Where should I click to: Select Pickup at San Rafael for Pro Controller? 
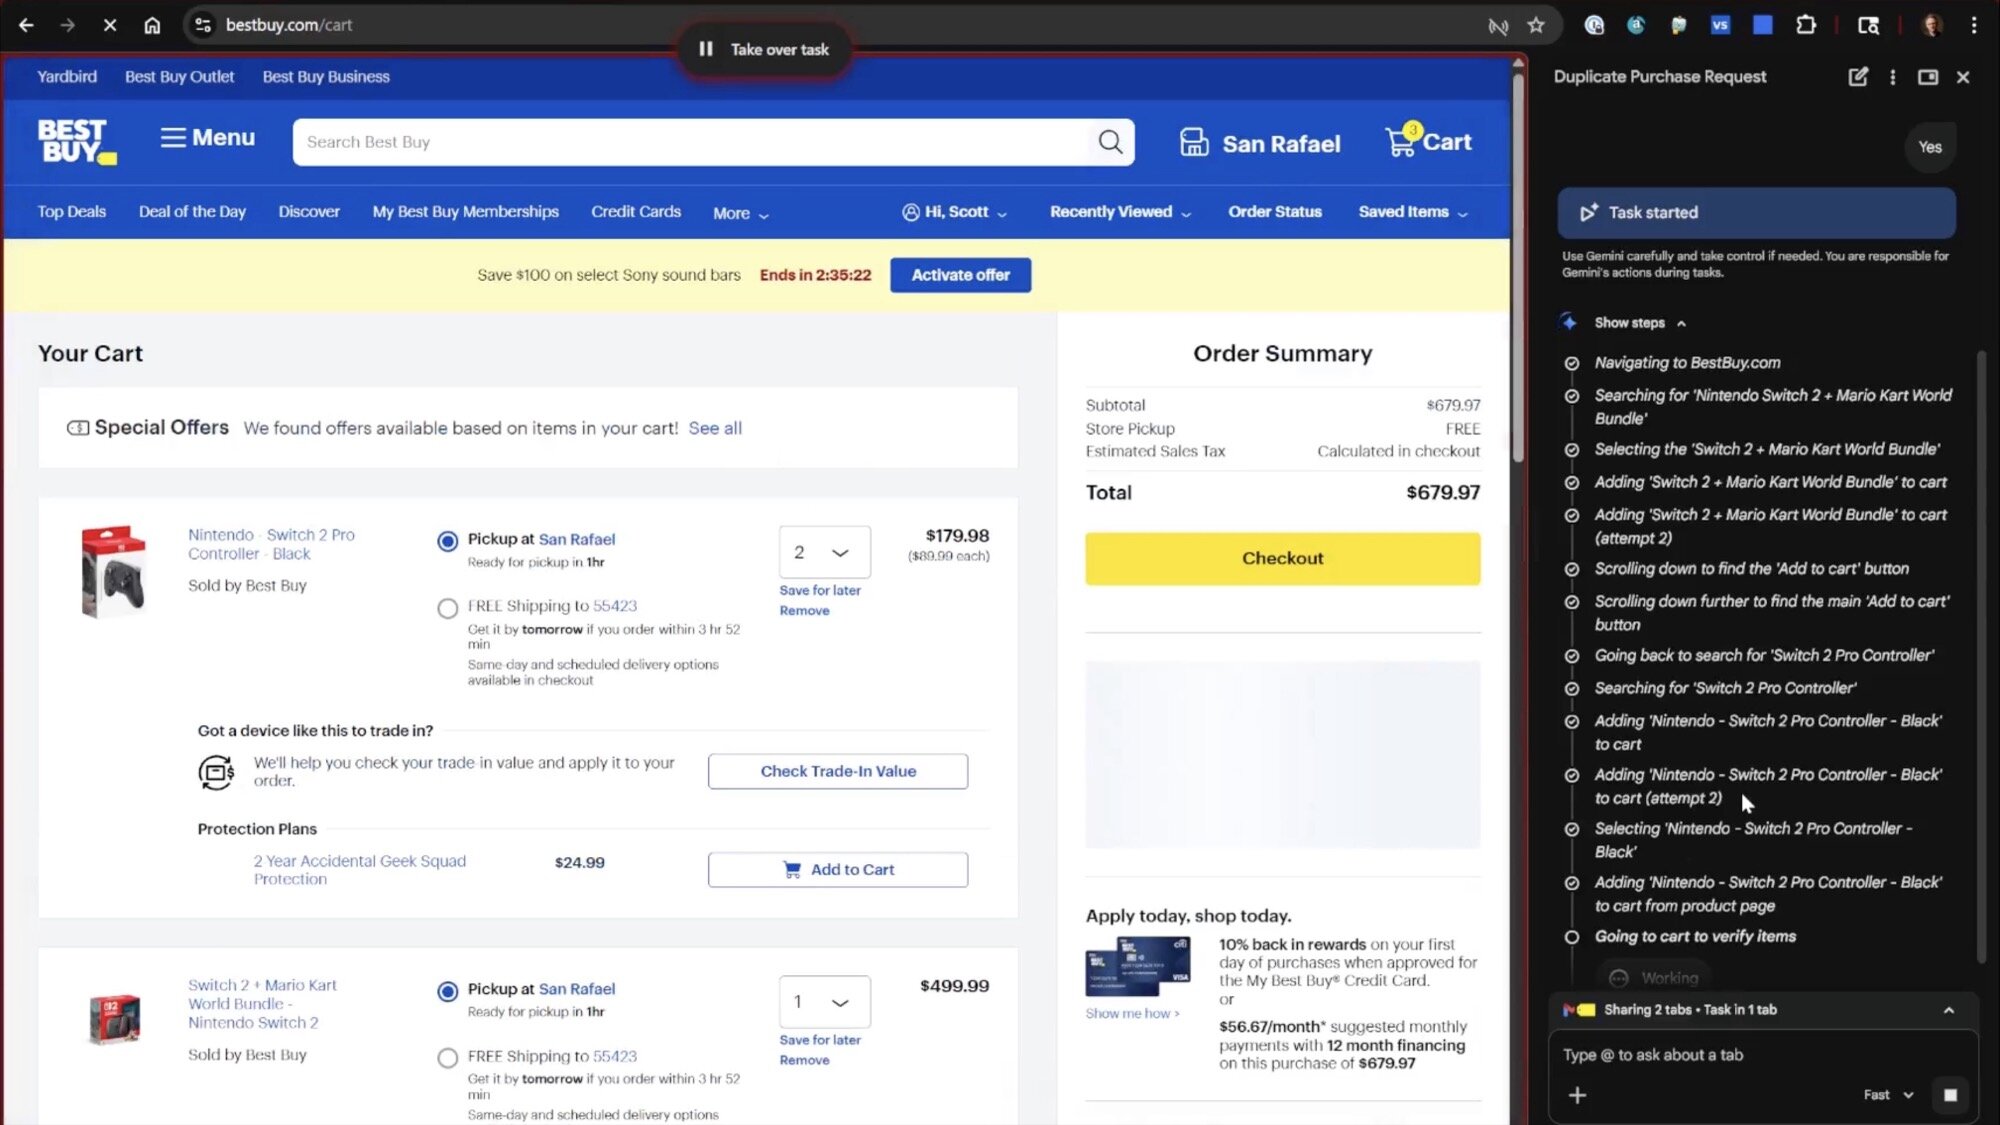point(448,541)
